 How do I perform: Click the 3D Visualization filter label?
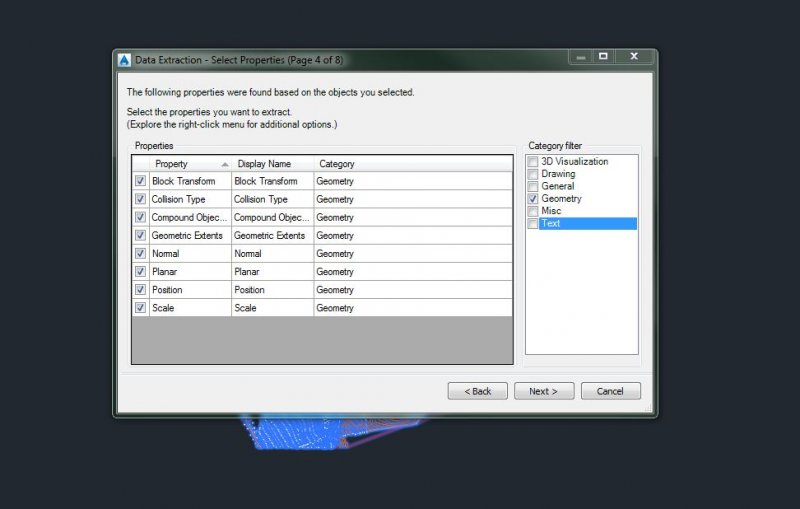click(574, 162)
